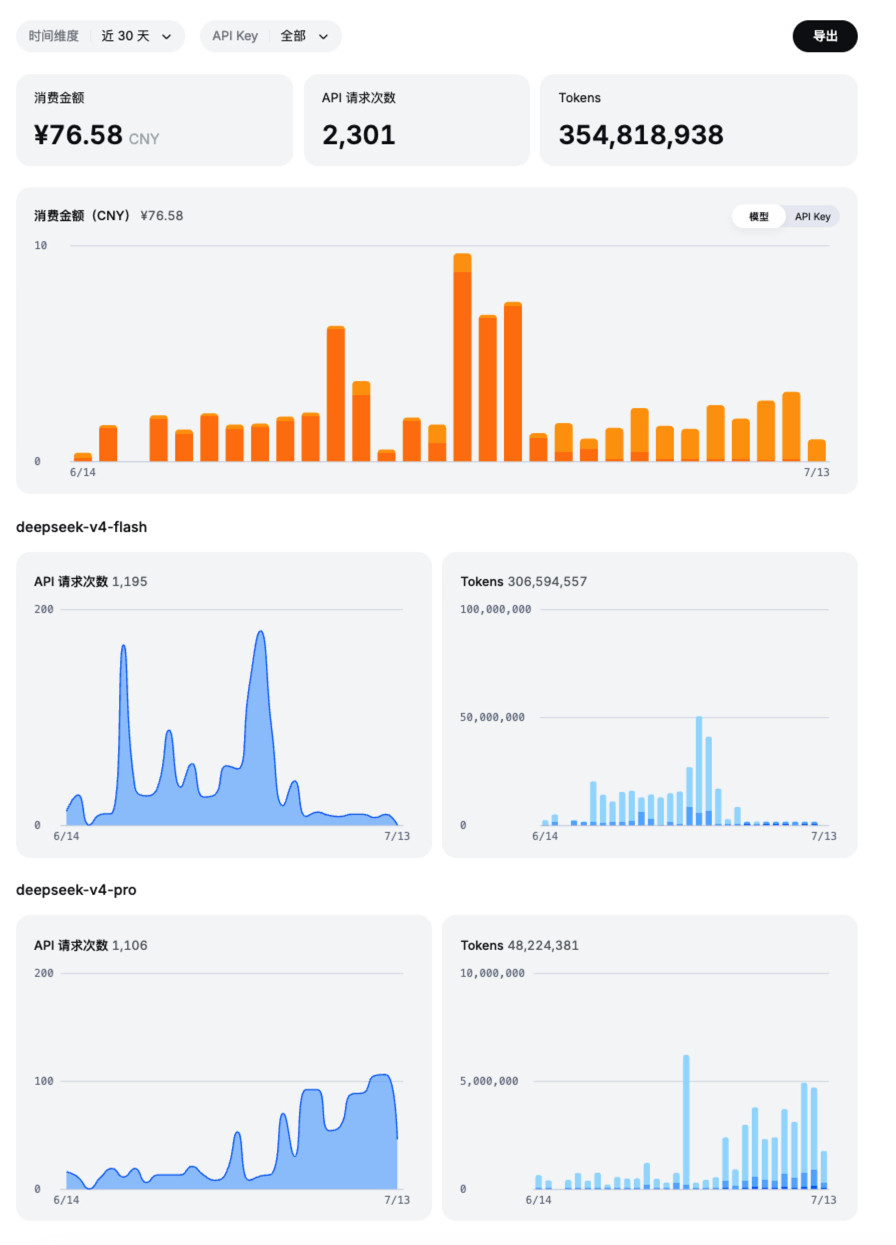Click the last orange bar near 7/13

[816, 450]
